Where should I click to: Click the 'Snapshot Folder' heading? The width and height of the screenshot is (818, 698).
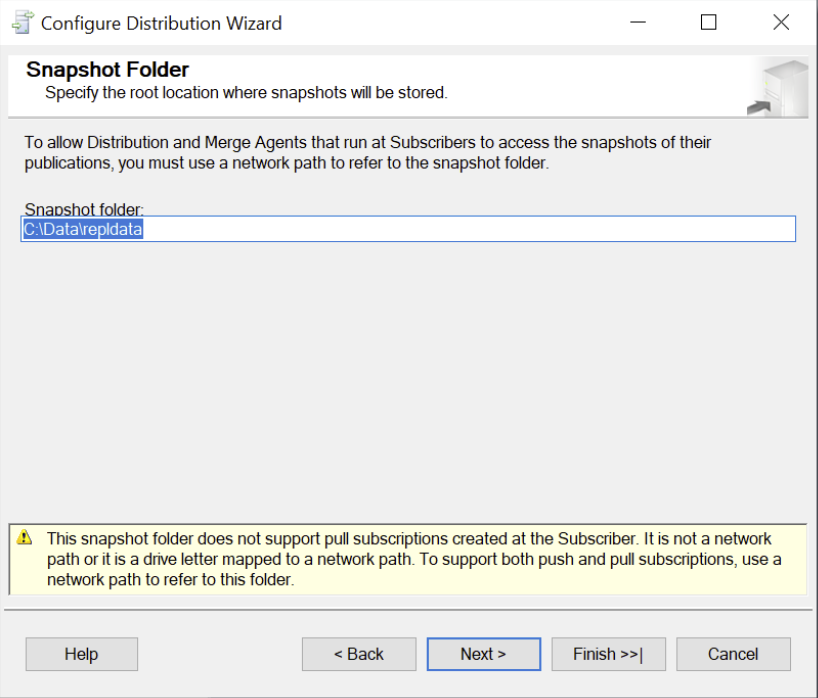click(x=107, y=69)
